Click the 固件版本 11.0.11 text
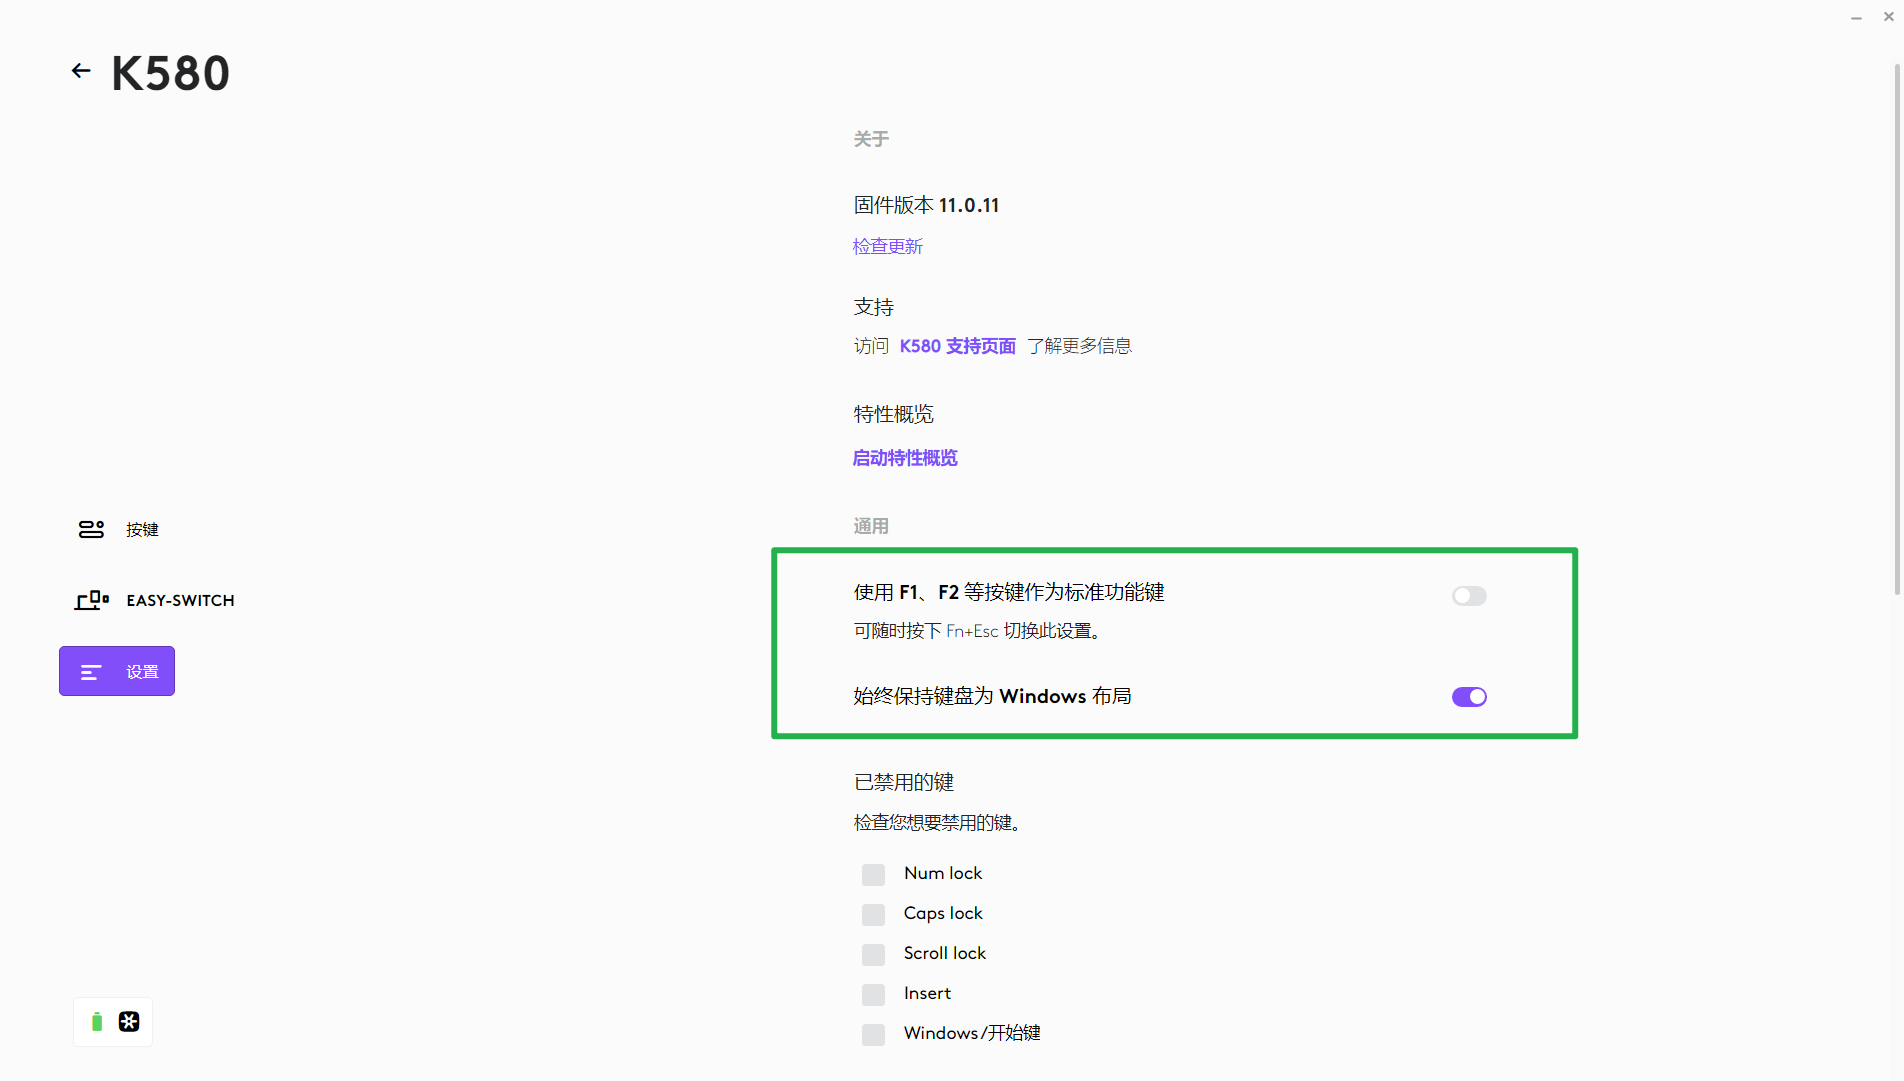The image size is (1904, 1081). (926, 205)
